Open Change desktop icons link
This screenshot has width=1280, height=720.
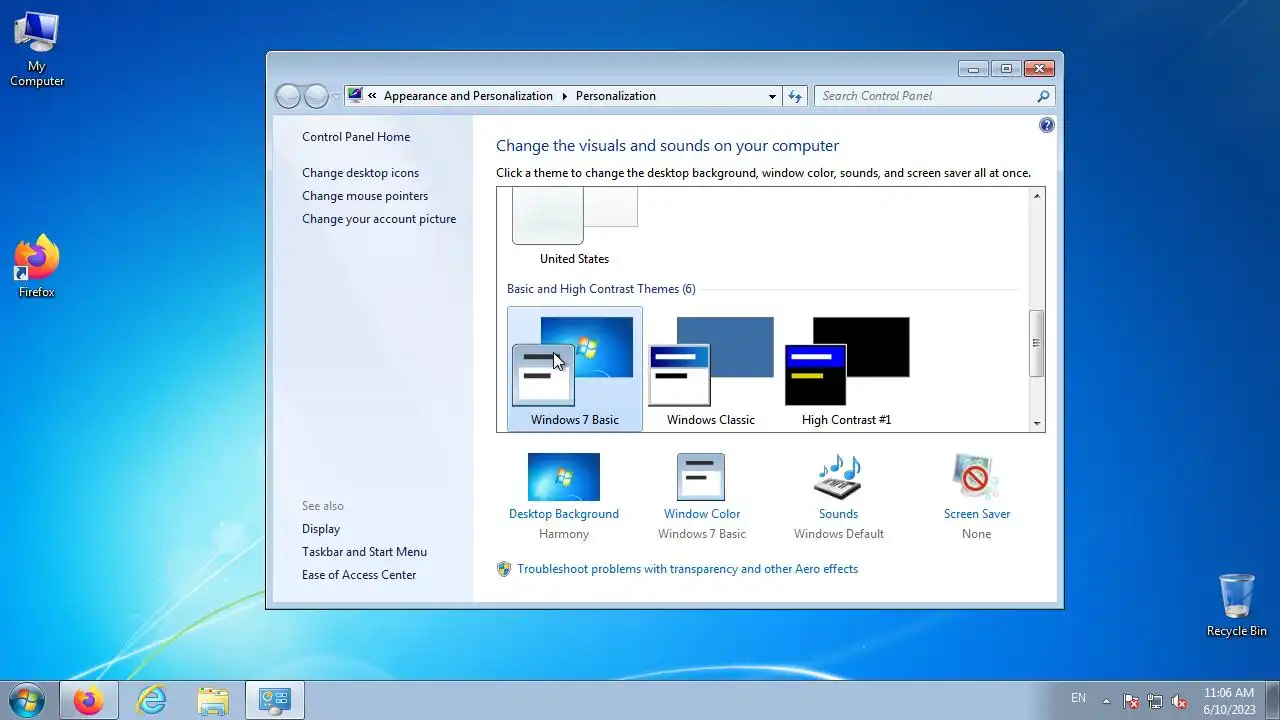click(x=361, y=173)
